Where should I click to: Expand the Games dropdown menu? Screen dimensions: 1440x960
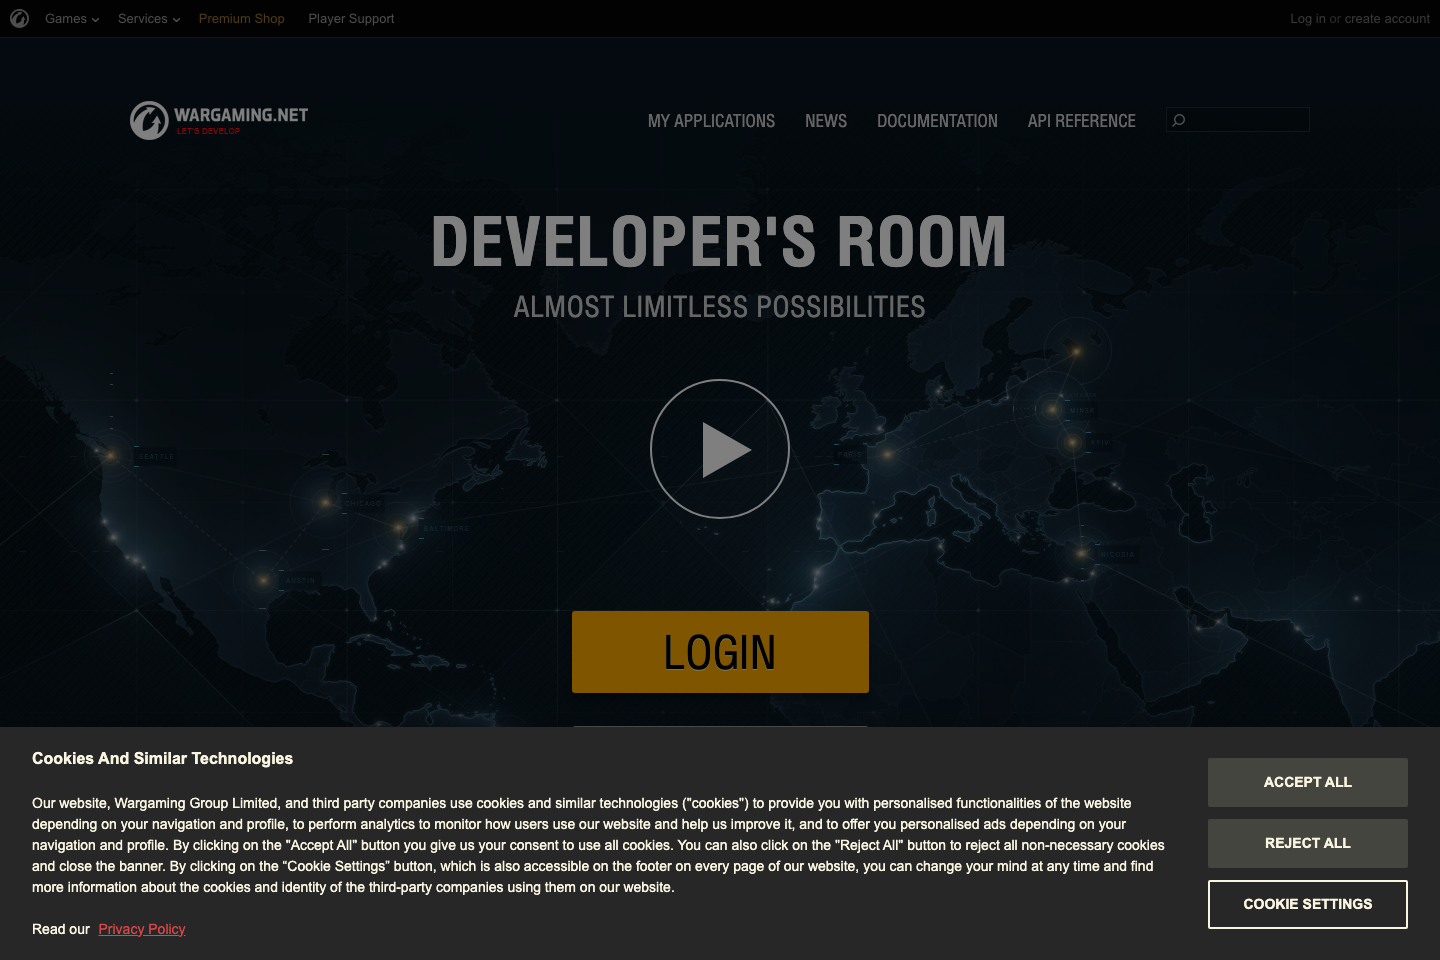tap(70, 18)
